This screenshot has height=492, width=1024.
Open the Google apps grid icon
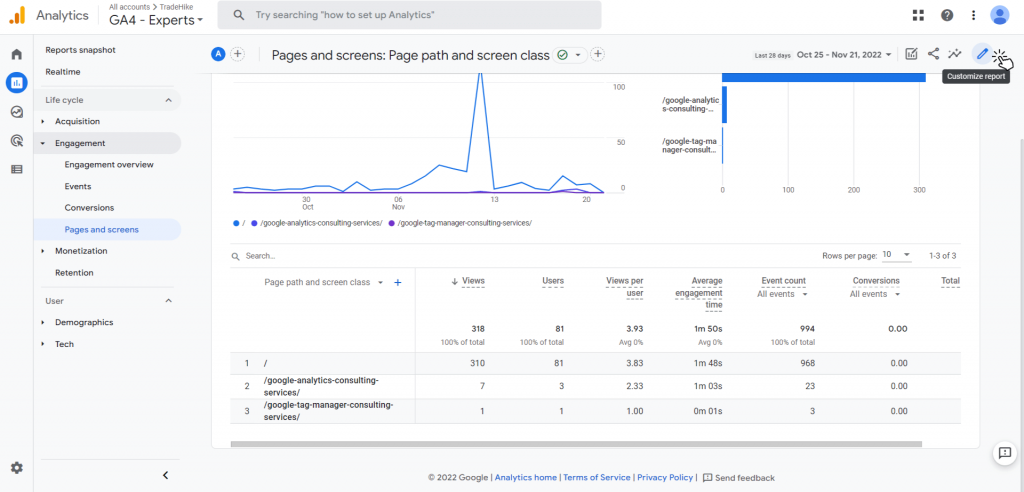coord(918,15)
